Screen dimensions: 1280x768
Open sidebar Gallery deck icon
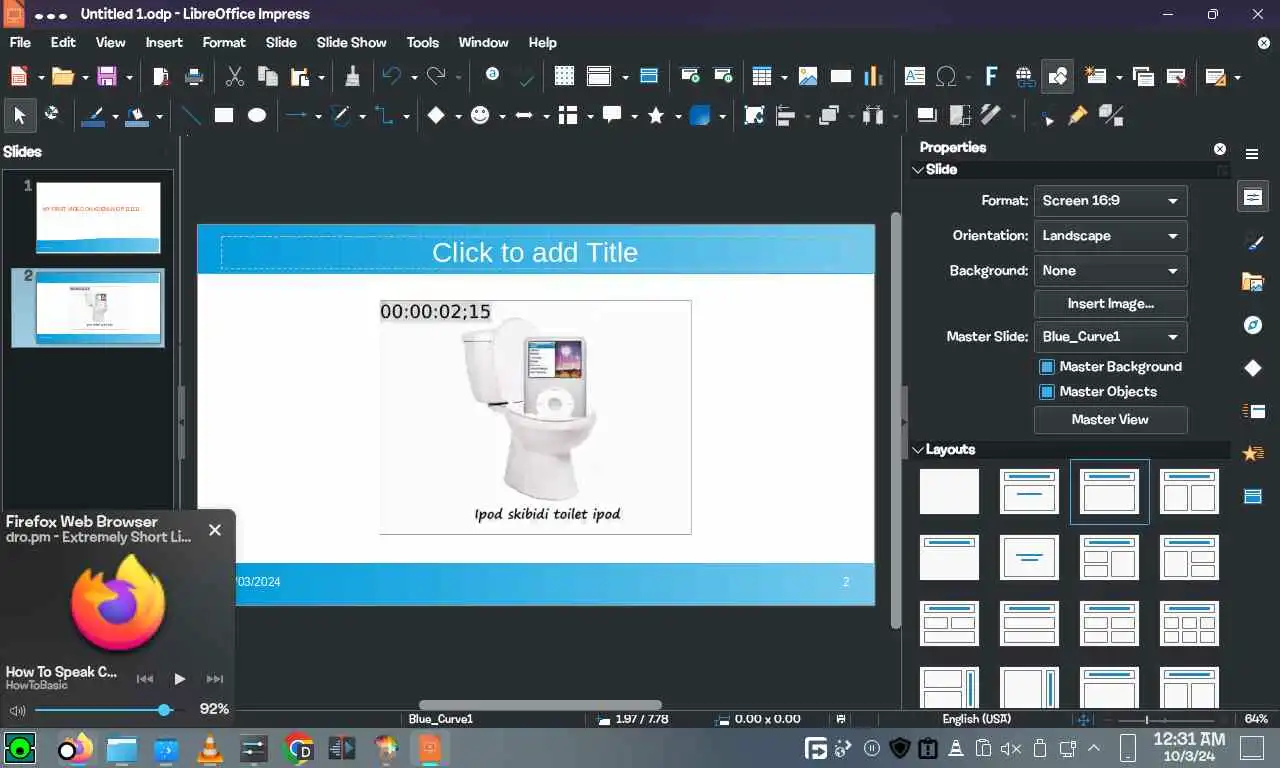[1253, 283]
